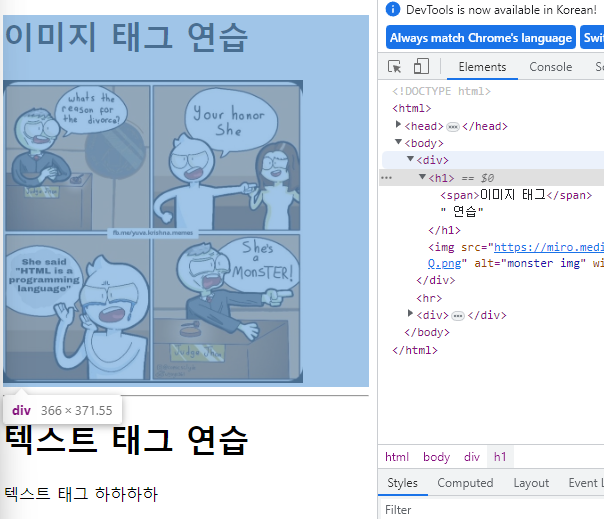This screenshot has height=519, width=604.
Task: Collapse the h1 element node
Action: (423, 176)
